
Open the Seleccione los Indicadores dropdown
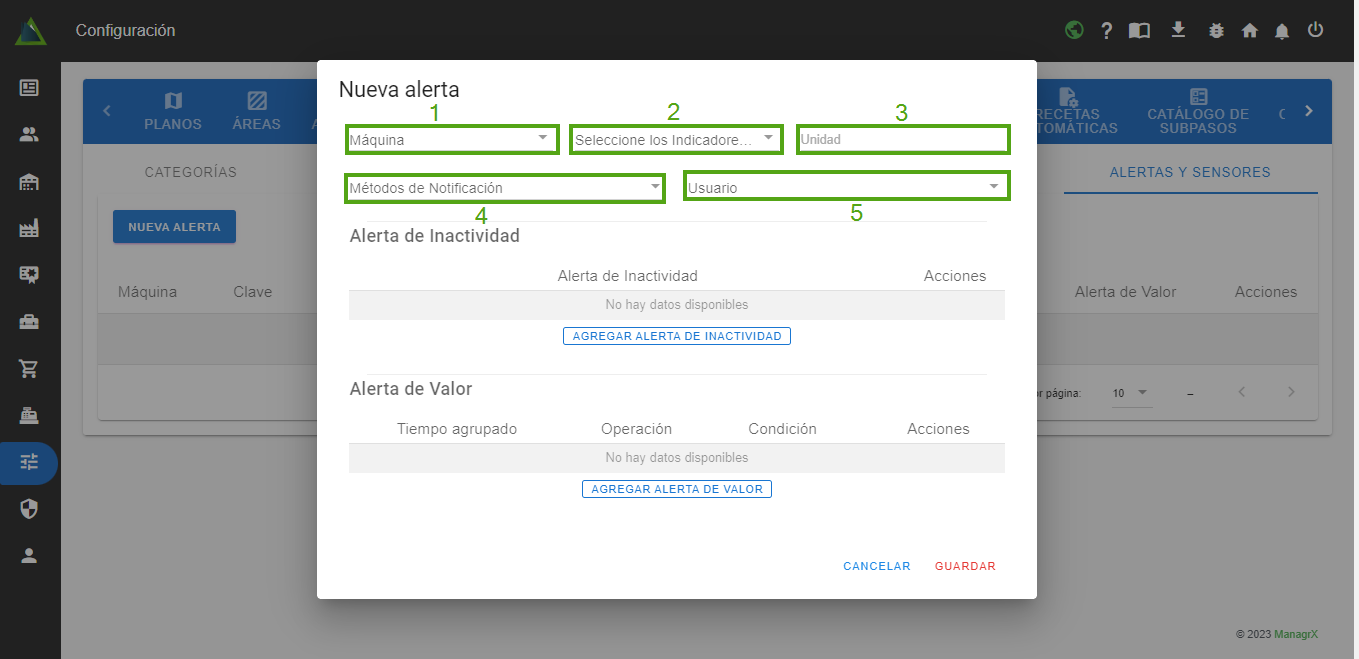click(675, 140)
